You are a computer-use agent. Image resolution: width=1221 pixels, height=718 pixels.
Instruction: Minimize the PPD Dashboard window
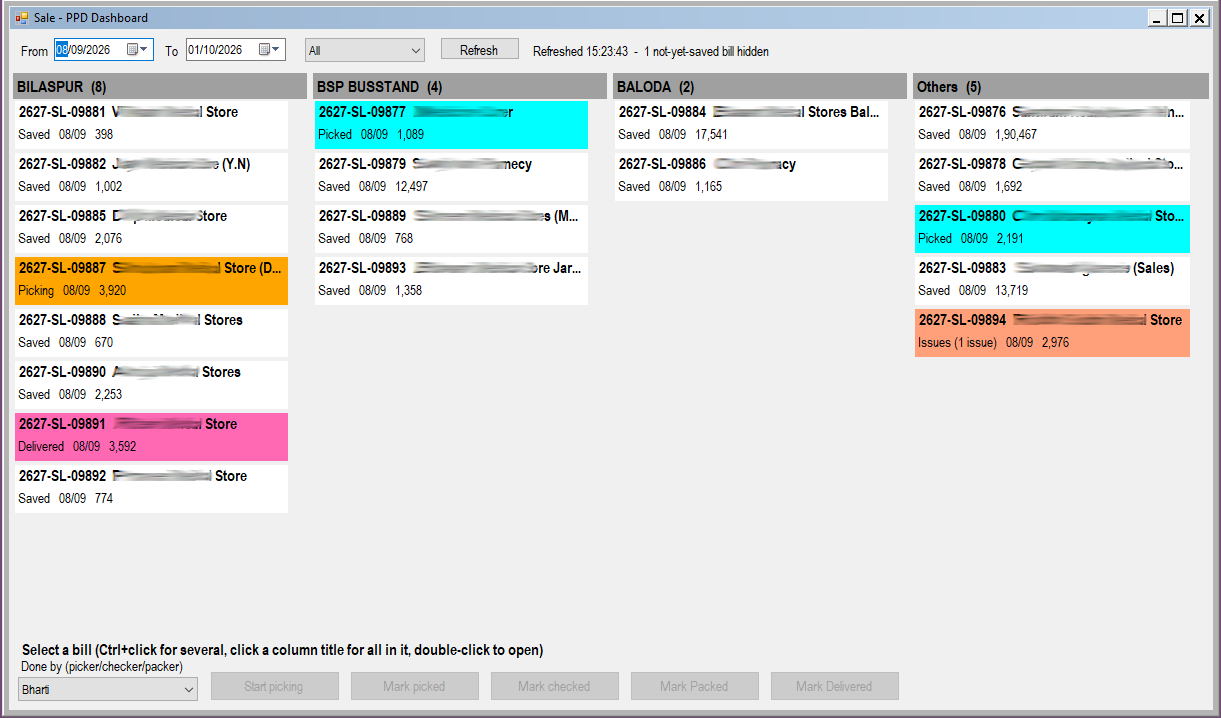tap(1156, 18)
